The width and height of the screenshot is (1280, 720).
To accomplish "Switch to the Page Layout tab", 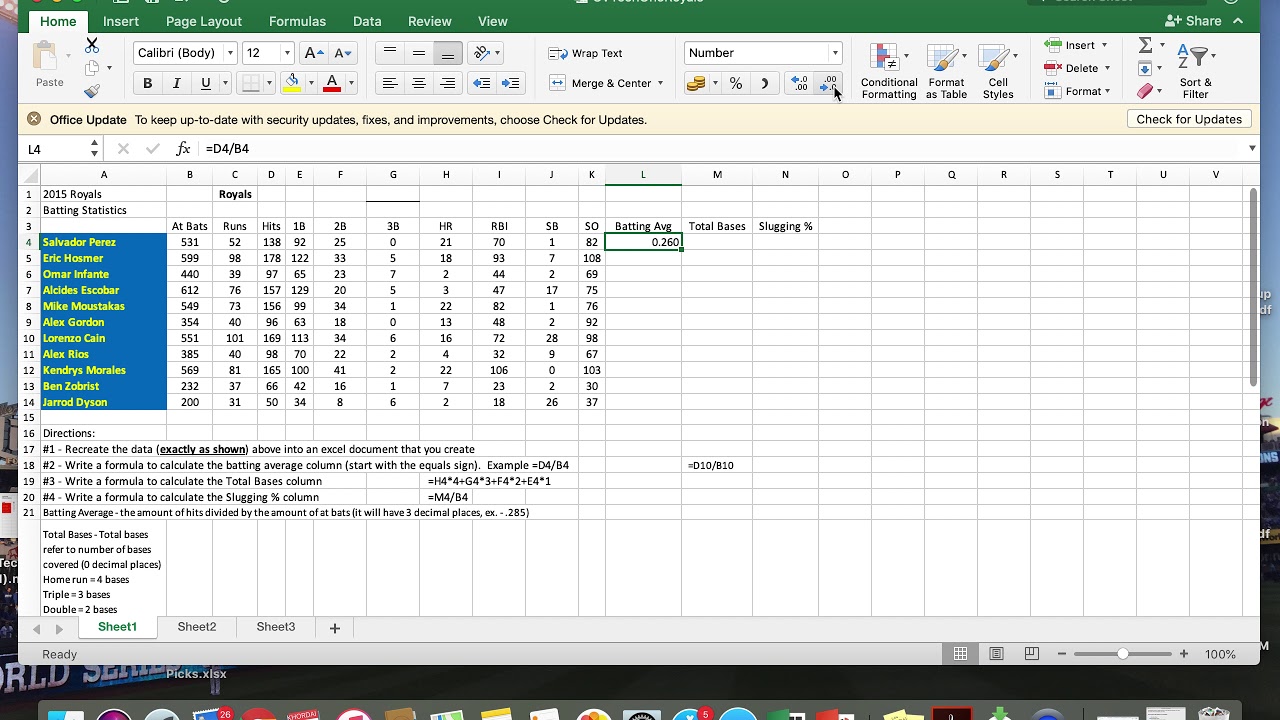I will coord(204,21).
